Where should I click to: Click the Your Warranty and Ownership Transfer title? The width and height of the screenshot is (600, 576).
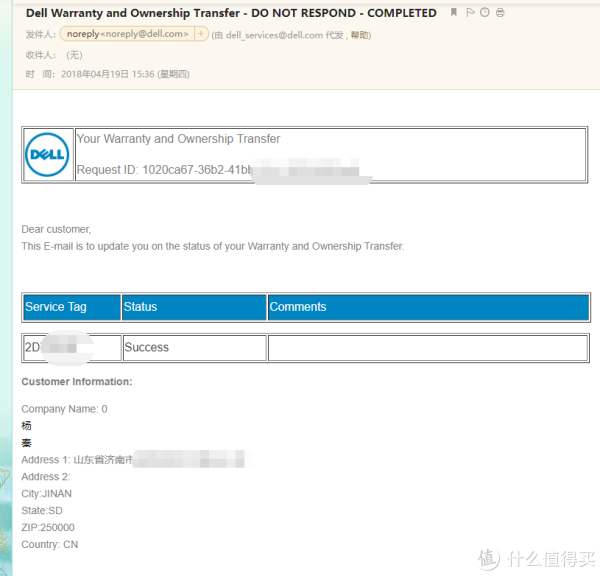[x=178, y=139]
